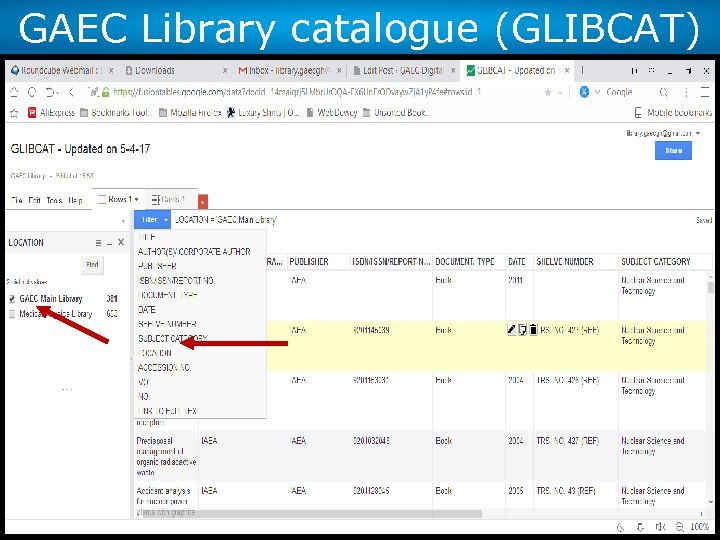Click the status bar mute speaker icon
720x540 pixels.
[660, 527]
